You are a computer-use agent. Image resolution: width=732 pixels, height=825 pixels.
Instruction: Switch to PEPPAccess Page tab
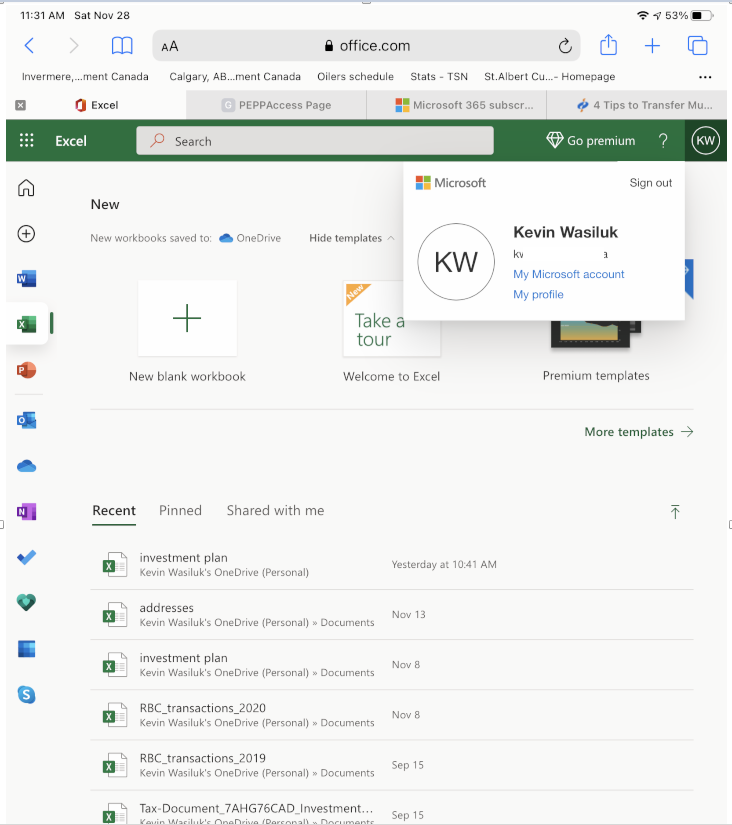(x=276, y=105)
